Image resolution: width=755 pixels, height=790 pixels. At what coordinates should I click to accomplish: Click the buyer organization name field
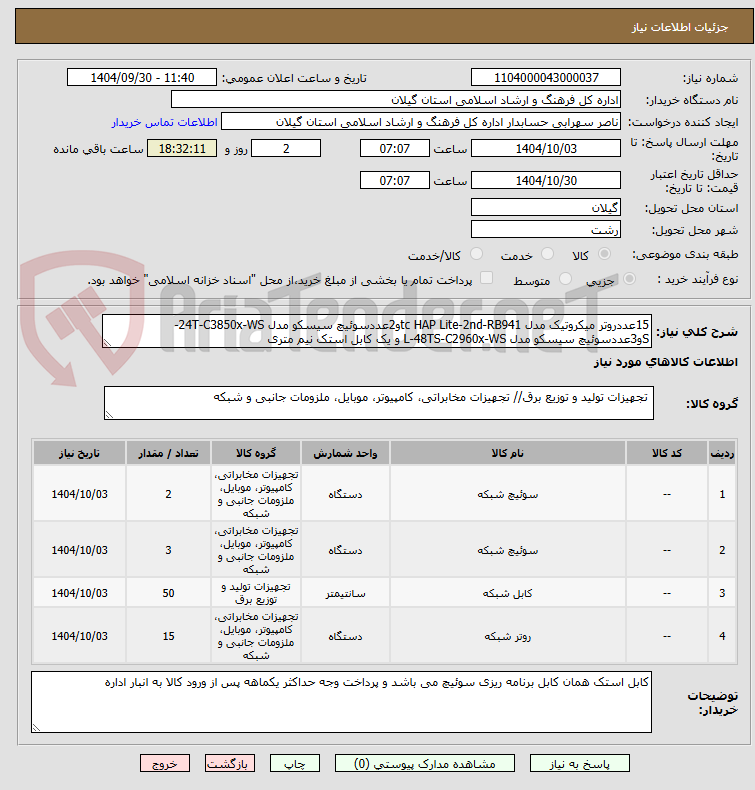click(395, 100)
